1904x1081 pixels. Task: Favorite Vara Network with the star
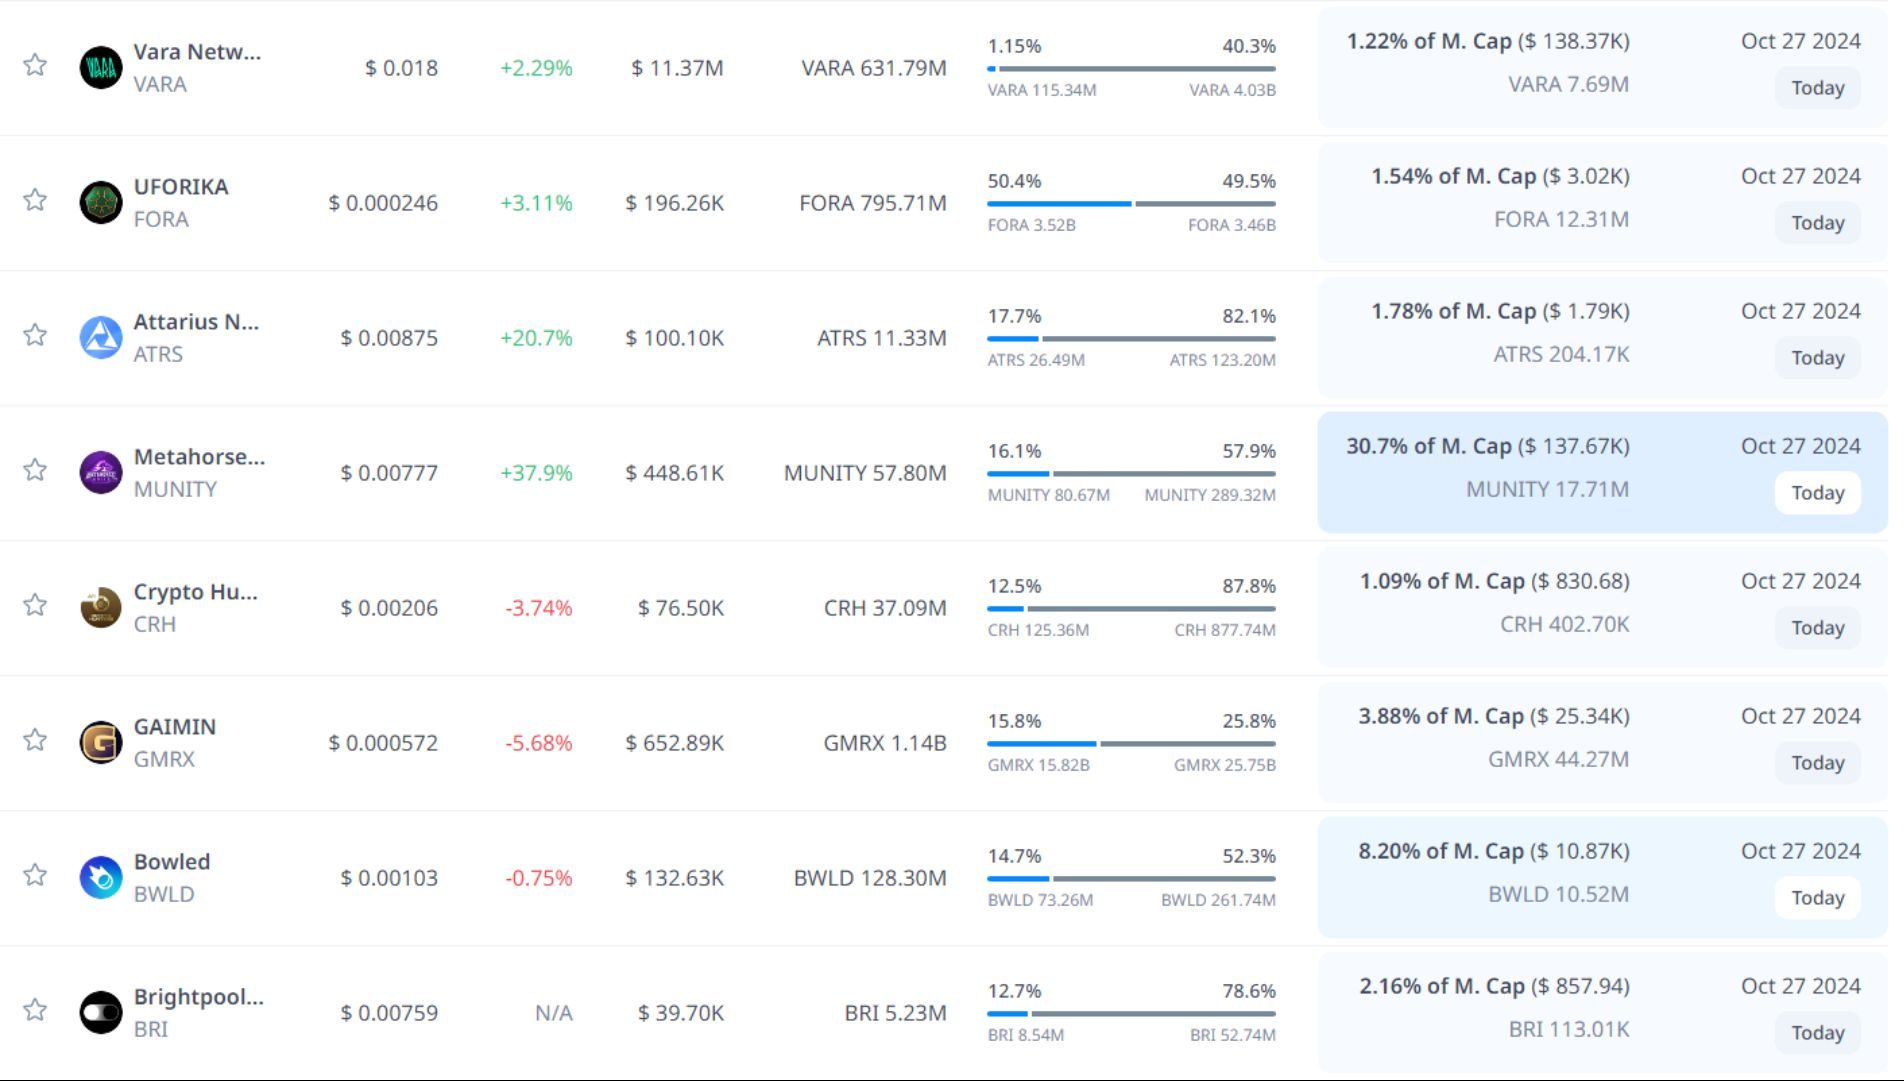tap(35, 65)
